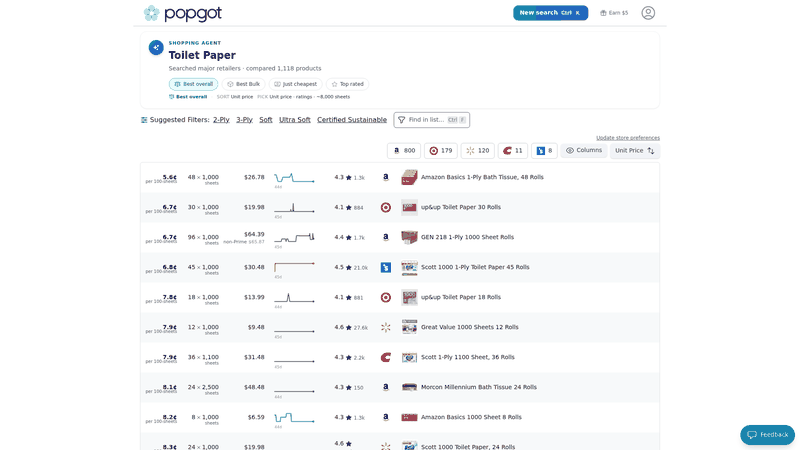800x450 pixels.
Task: Open the Columns visibility menu
Action: coord(584,151)
